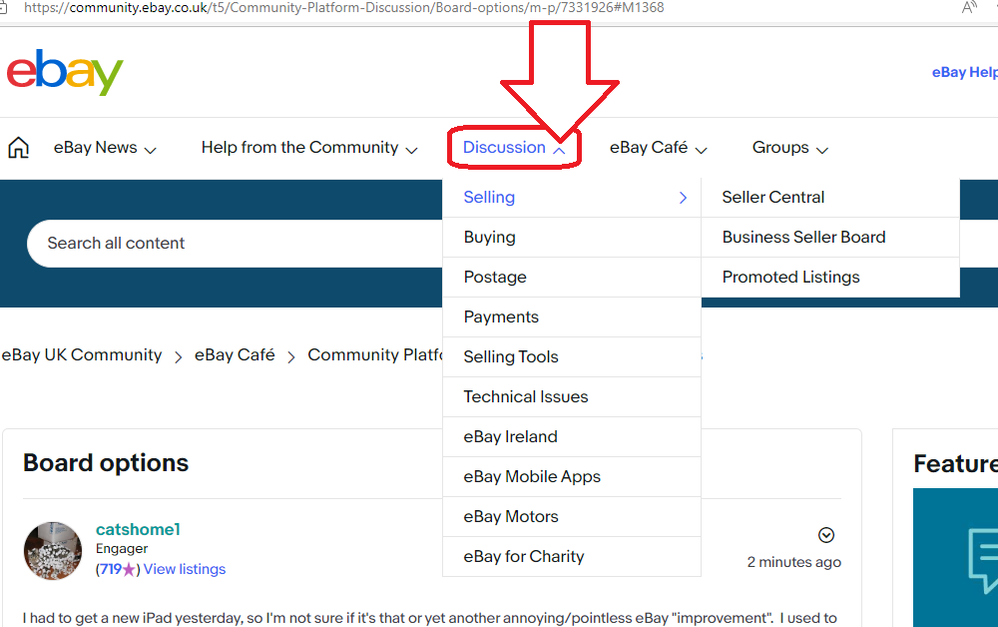This screenshot has width=998, height=627.
Task: Click the Search all content field
Action: click(x=235, y=243)
